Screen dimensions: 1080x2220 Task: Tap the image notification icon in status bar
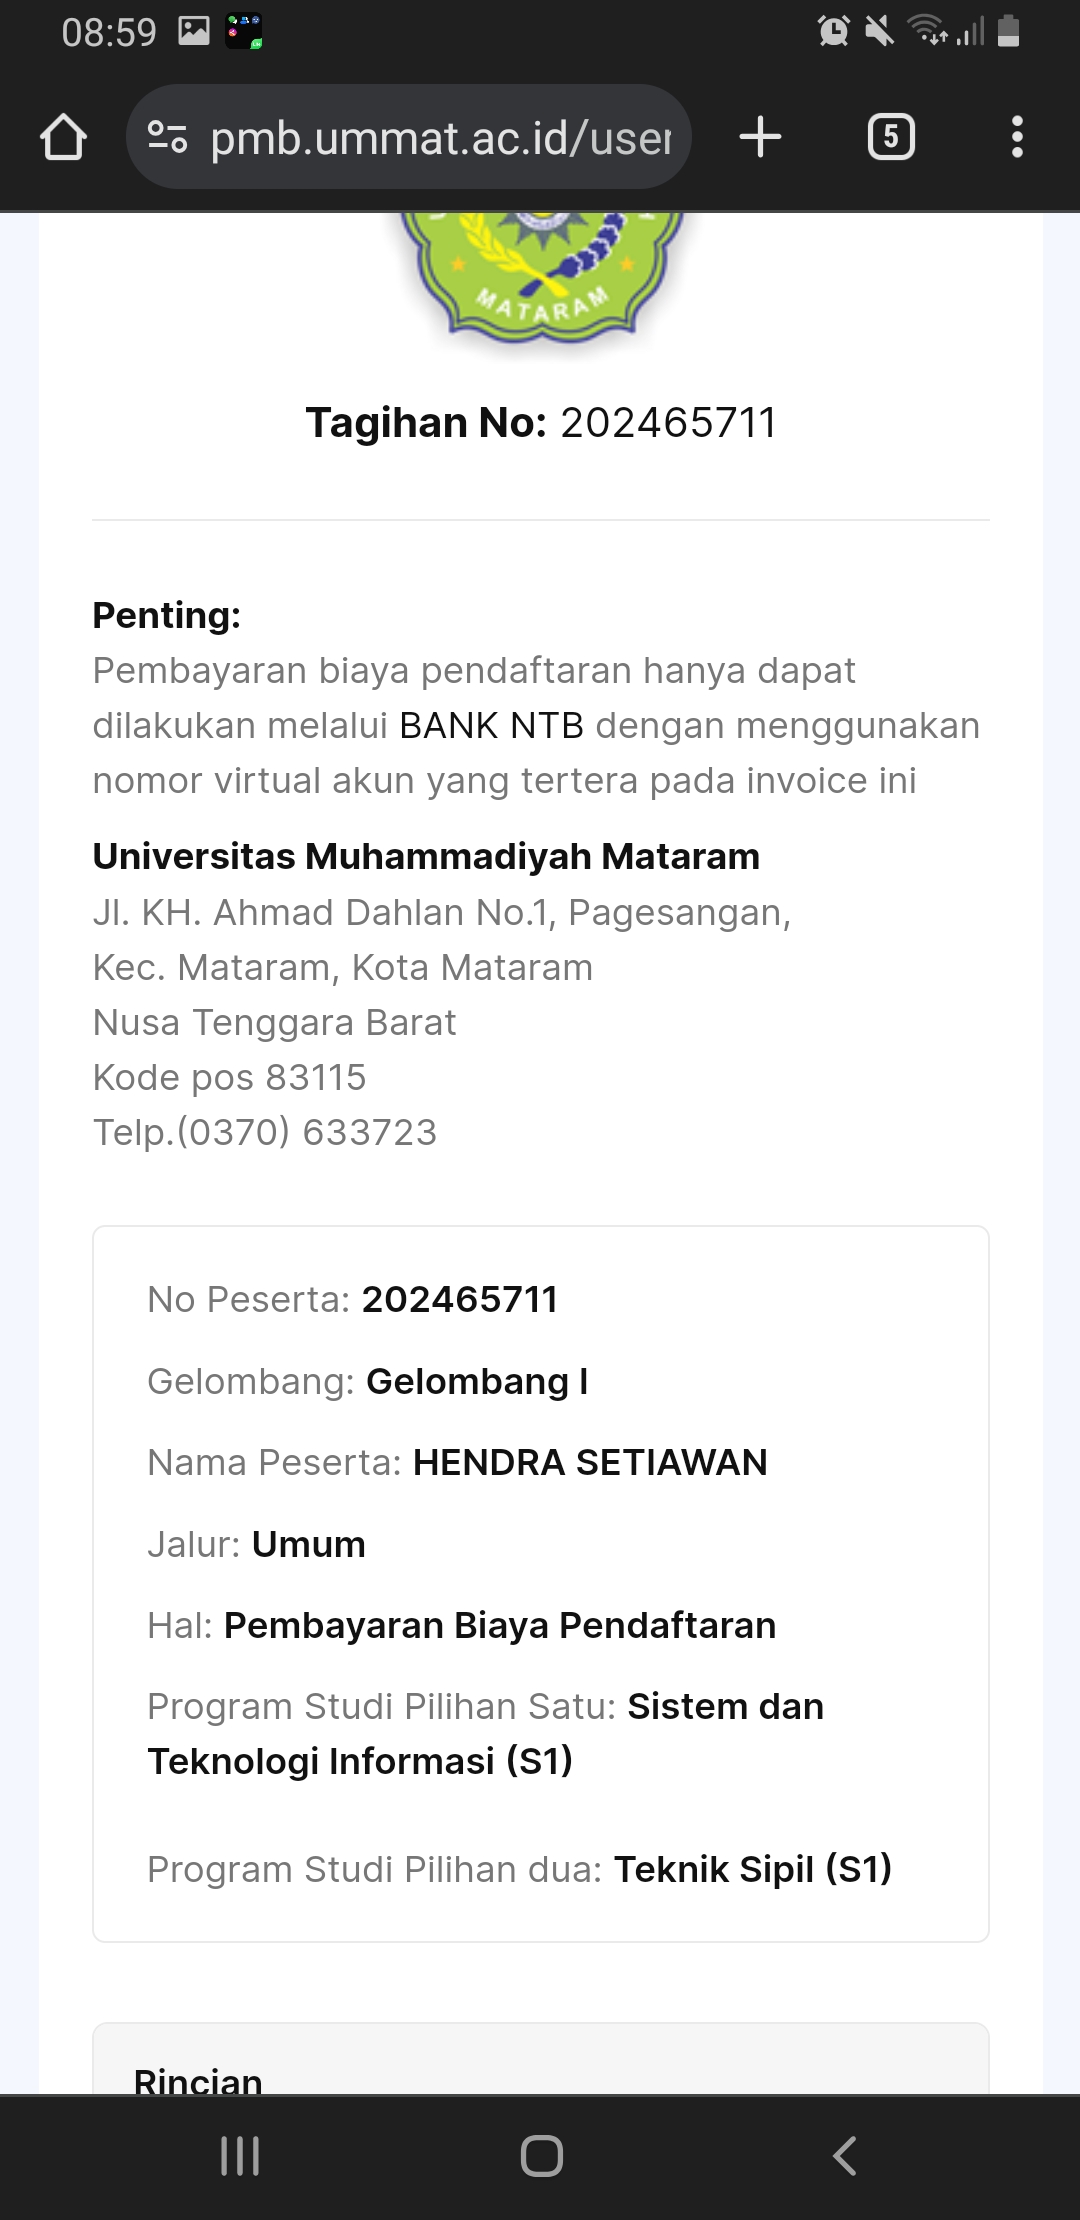[x=193, y=31]
